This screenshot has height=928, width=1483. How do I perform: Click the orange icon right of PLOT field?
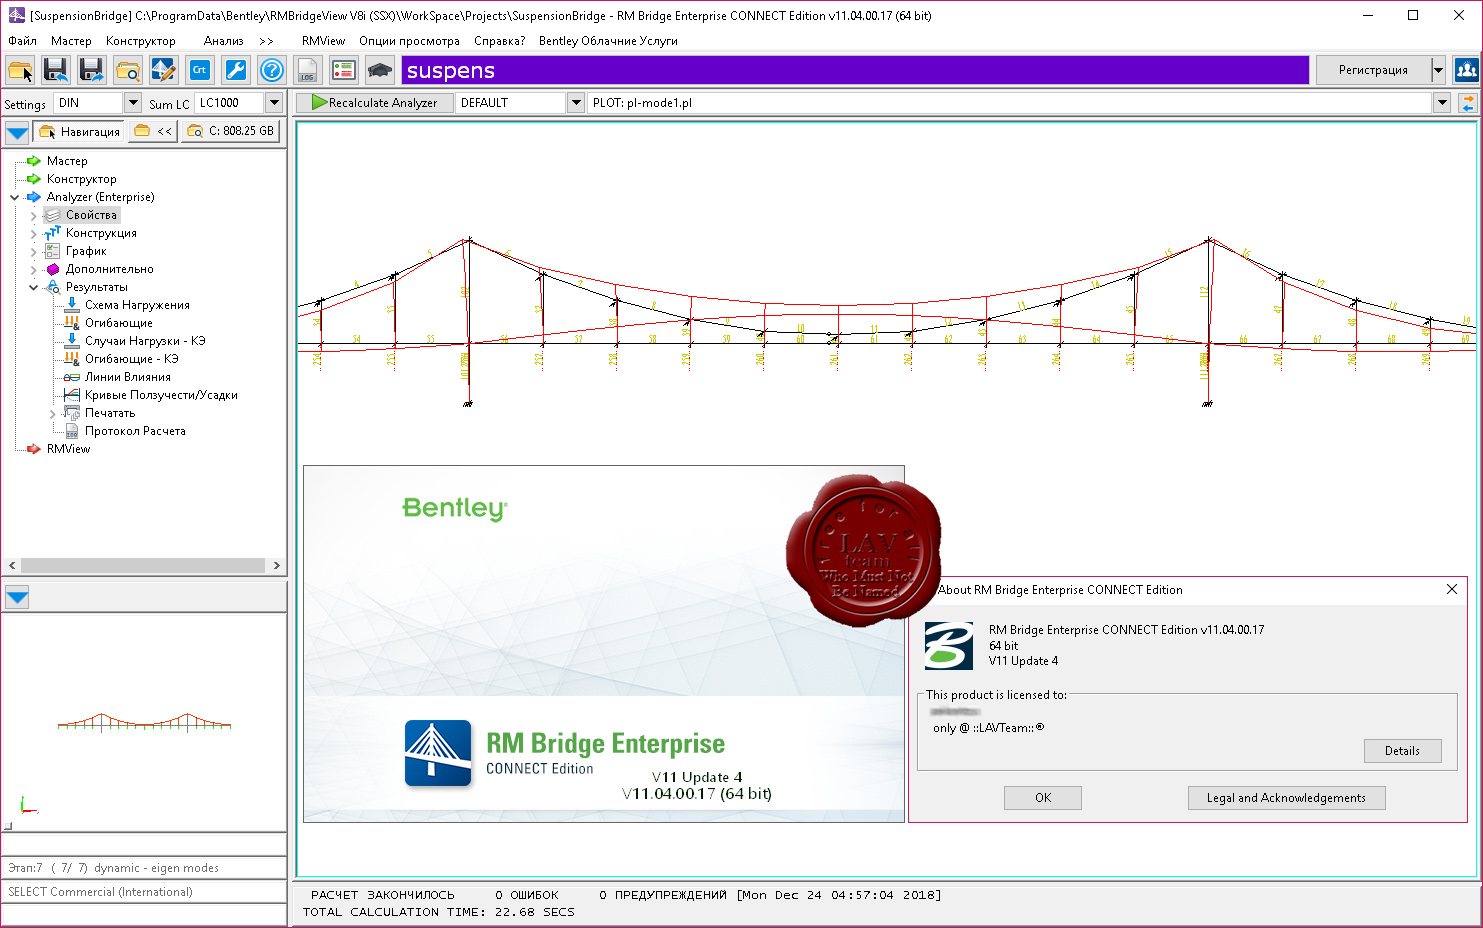tap(1467, 103)
